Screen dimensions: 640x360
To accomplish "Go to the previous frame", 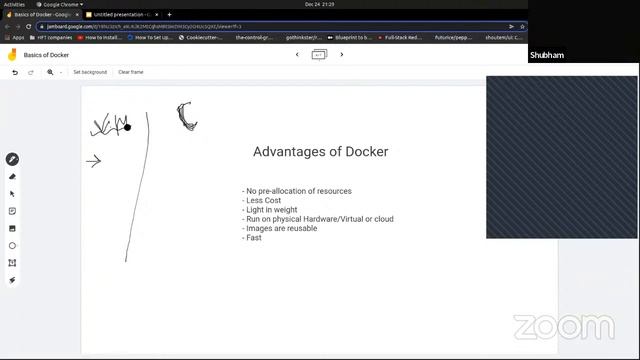I will tap(297, 54).
